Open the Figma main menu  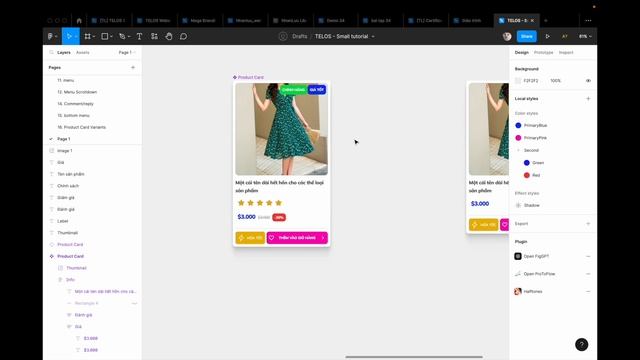51,36
